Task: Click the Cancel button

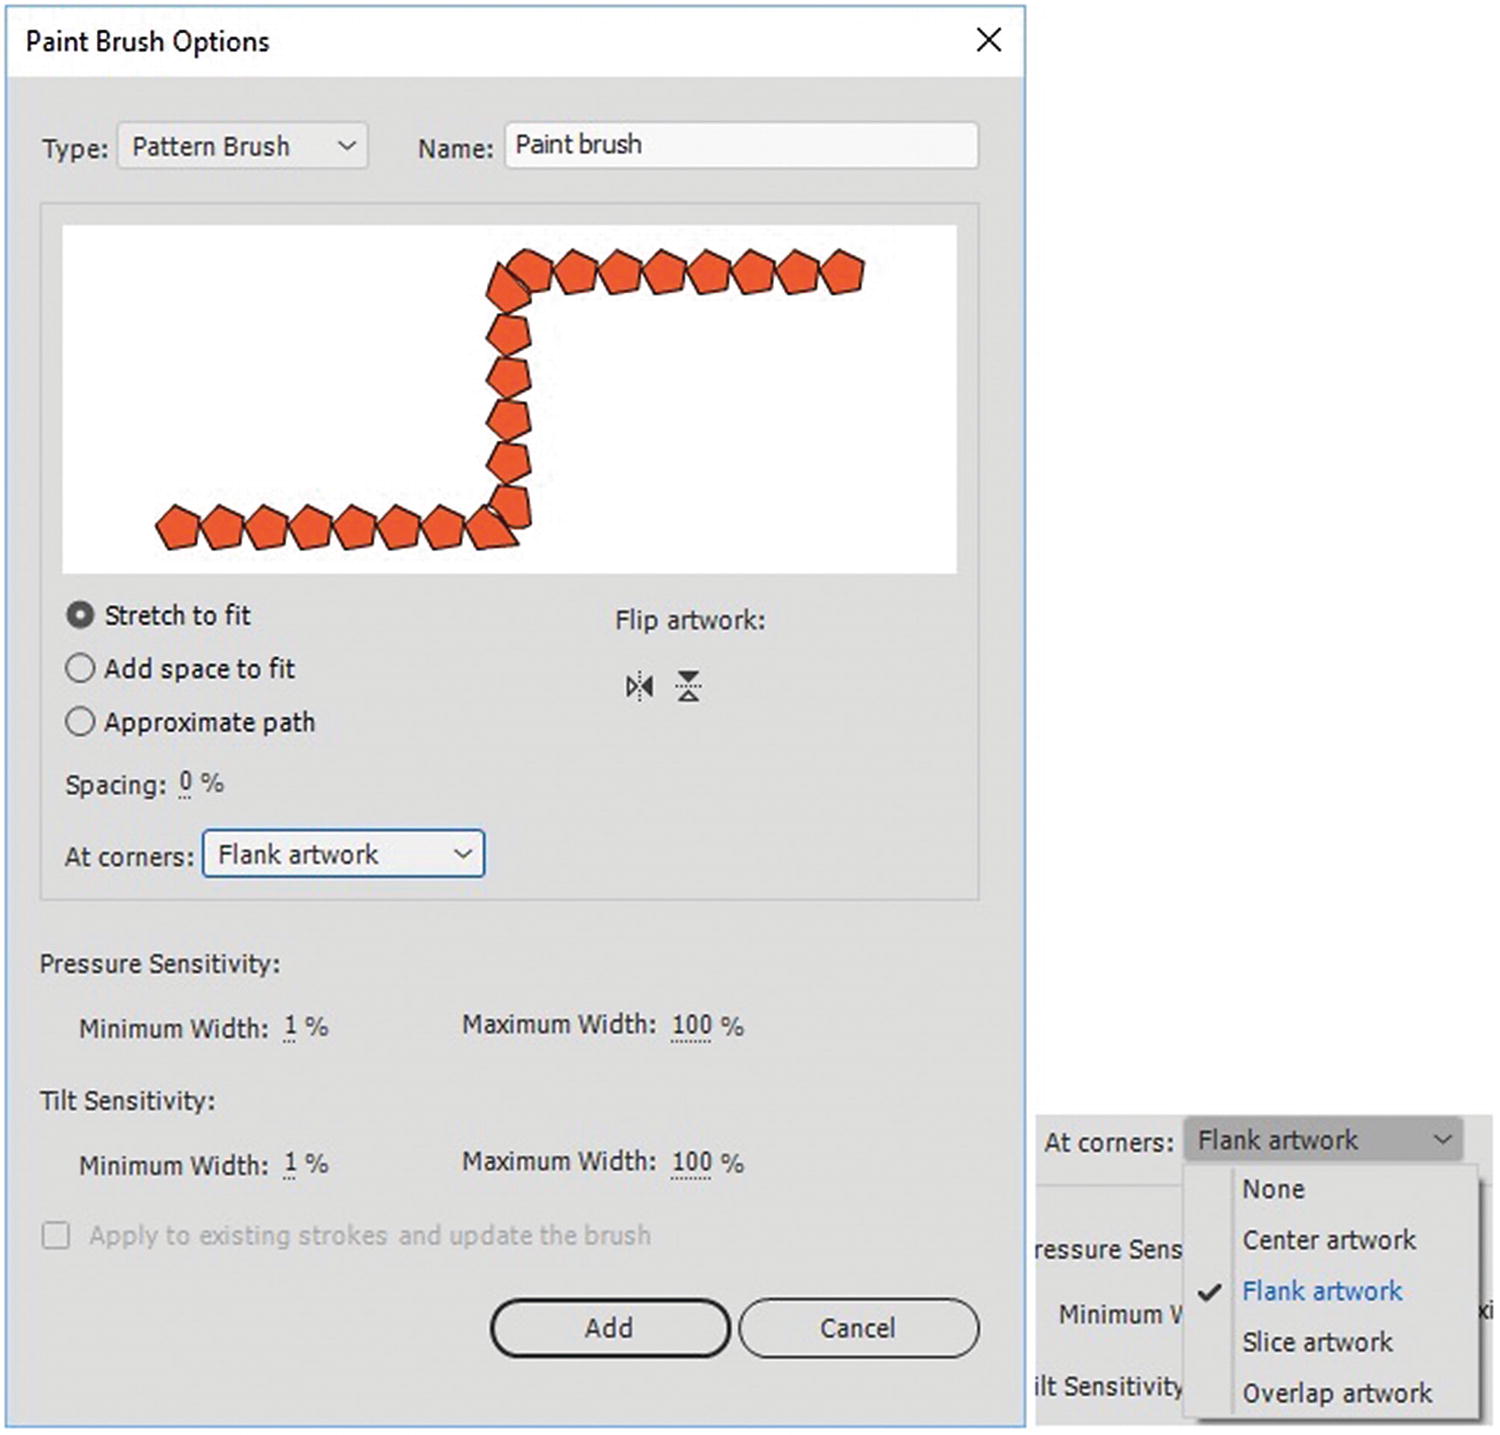Action: pyautogui.click(x=858, y=1328)
